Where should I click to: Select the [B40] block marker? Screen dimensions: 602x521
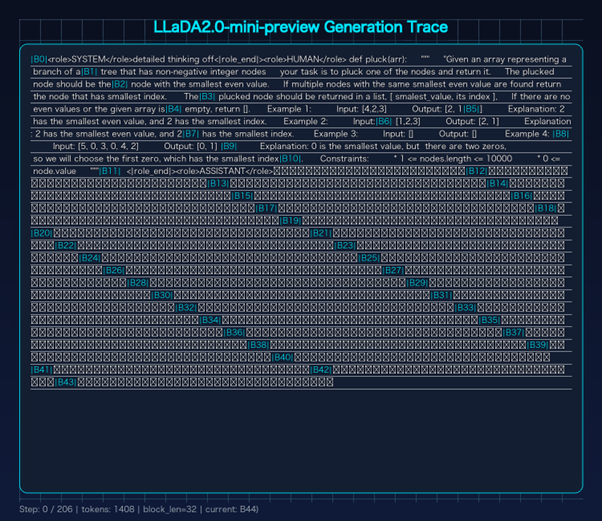point(282,357)
